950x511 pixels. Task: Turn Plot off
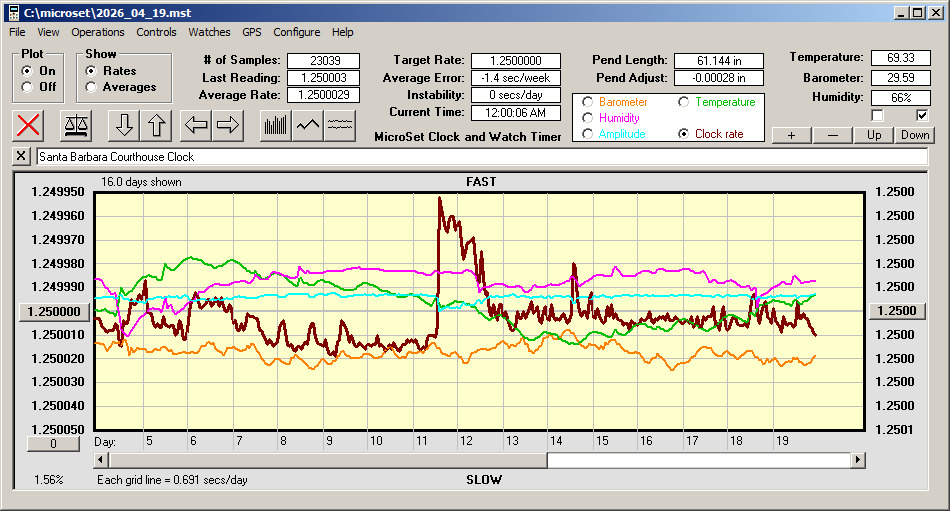coord(27,87)
